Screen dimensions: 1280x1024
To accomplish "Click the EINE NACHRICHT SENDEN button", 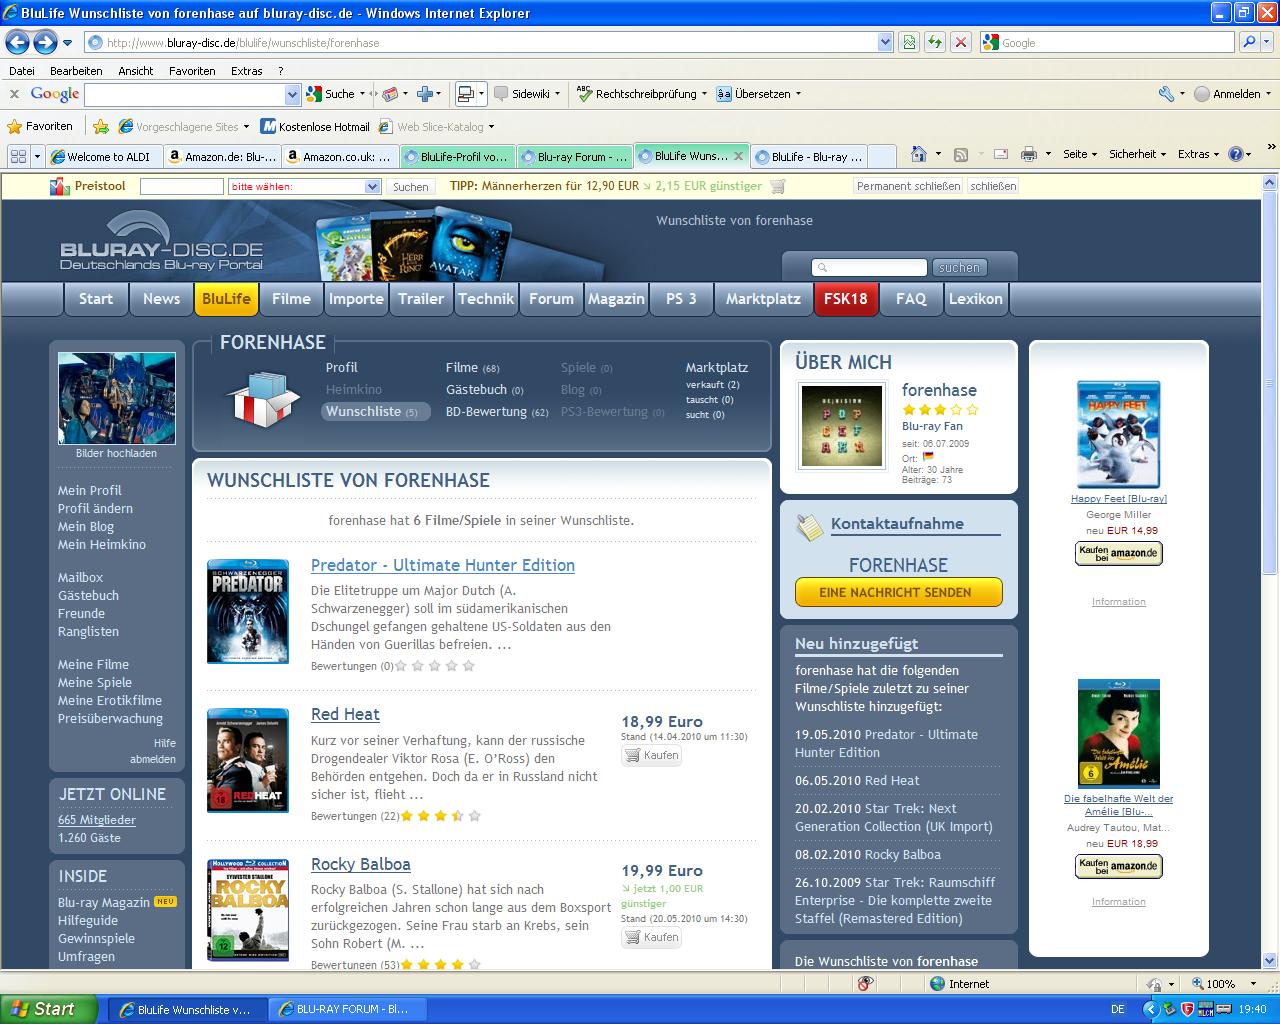I will click(x=898, y=592).
